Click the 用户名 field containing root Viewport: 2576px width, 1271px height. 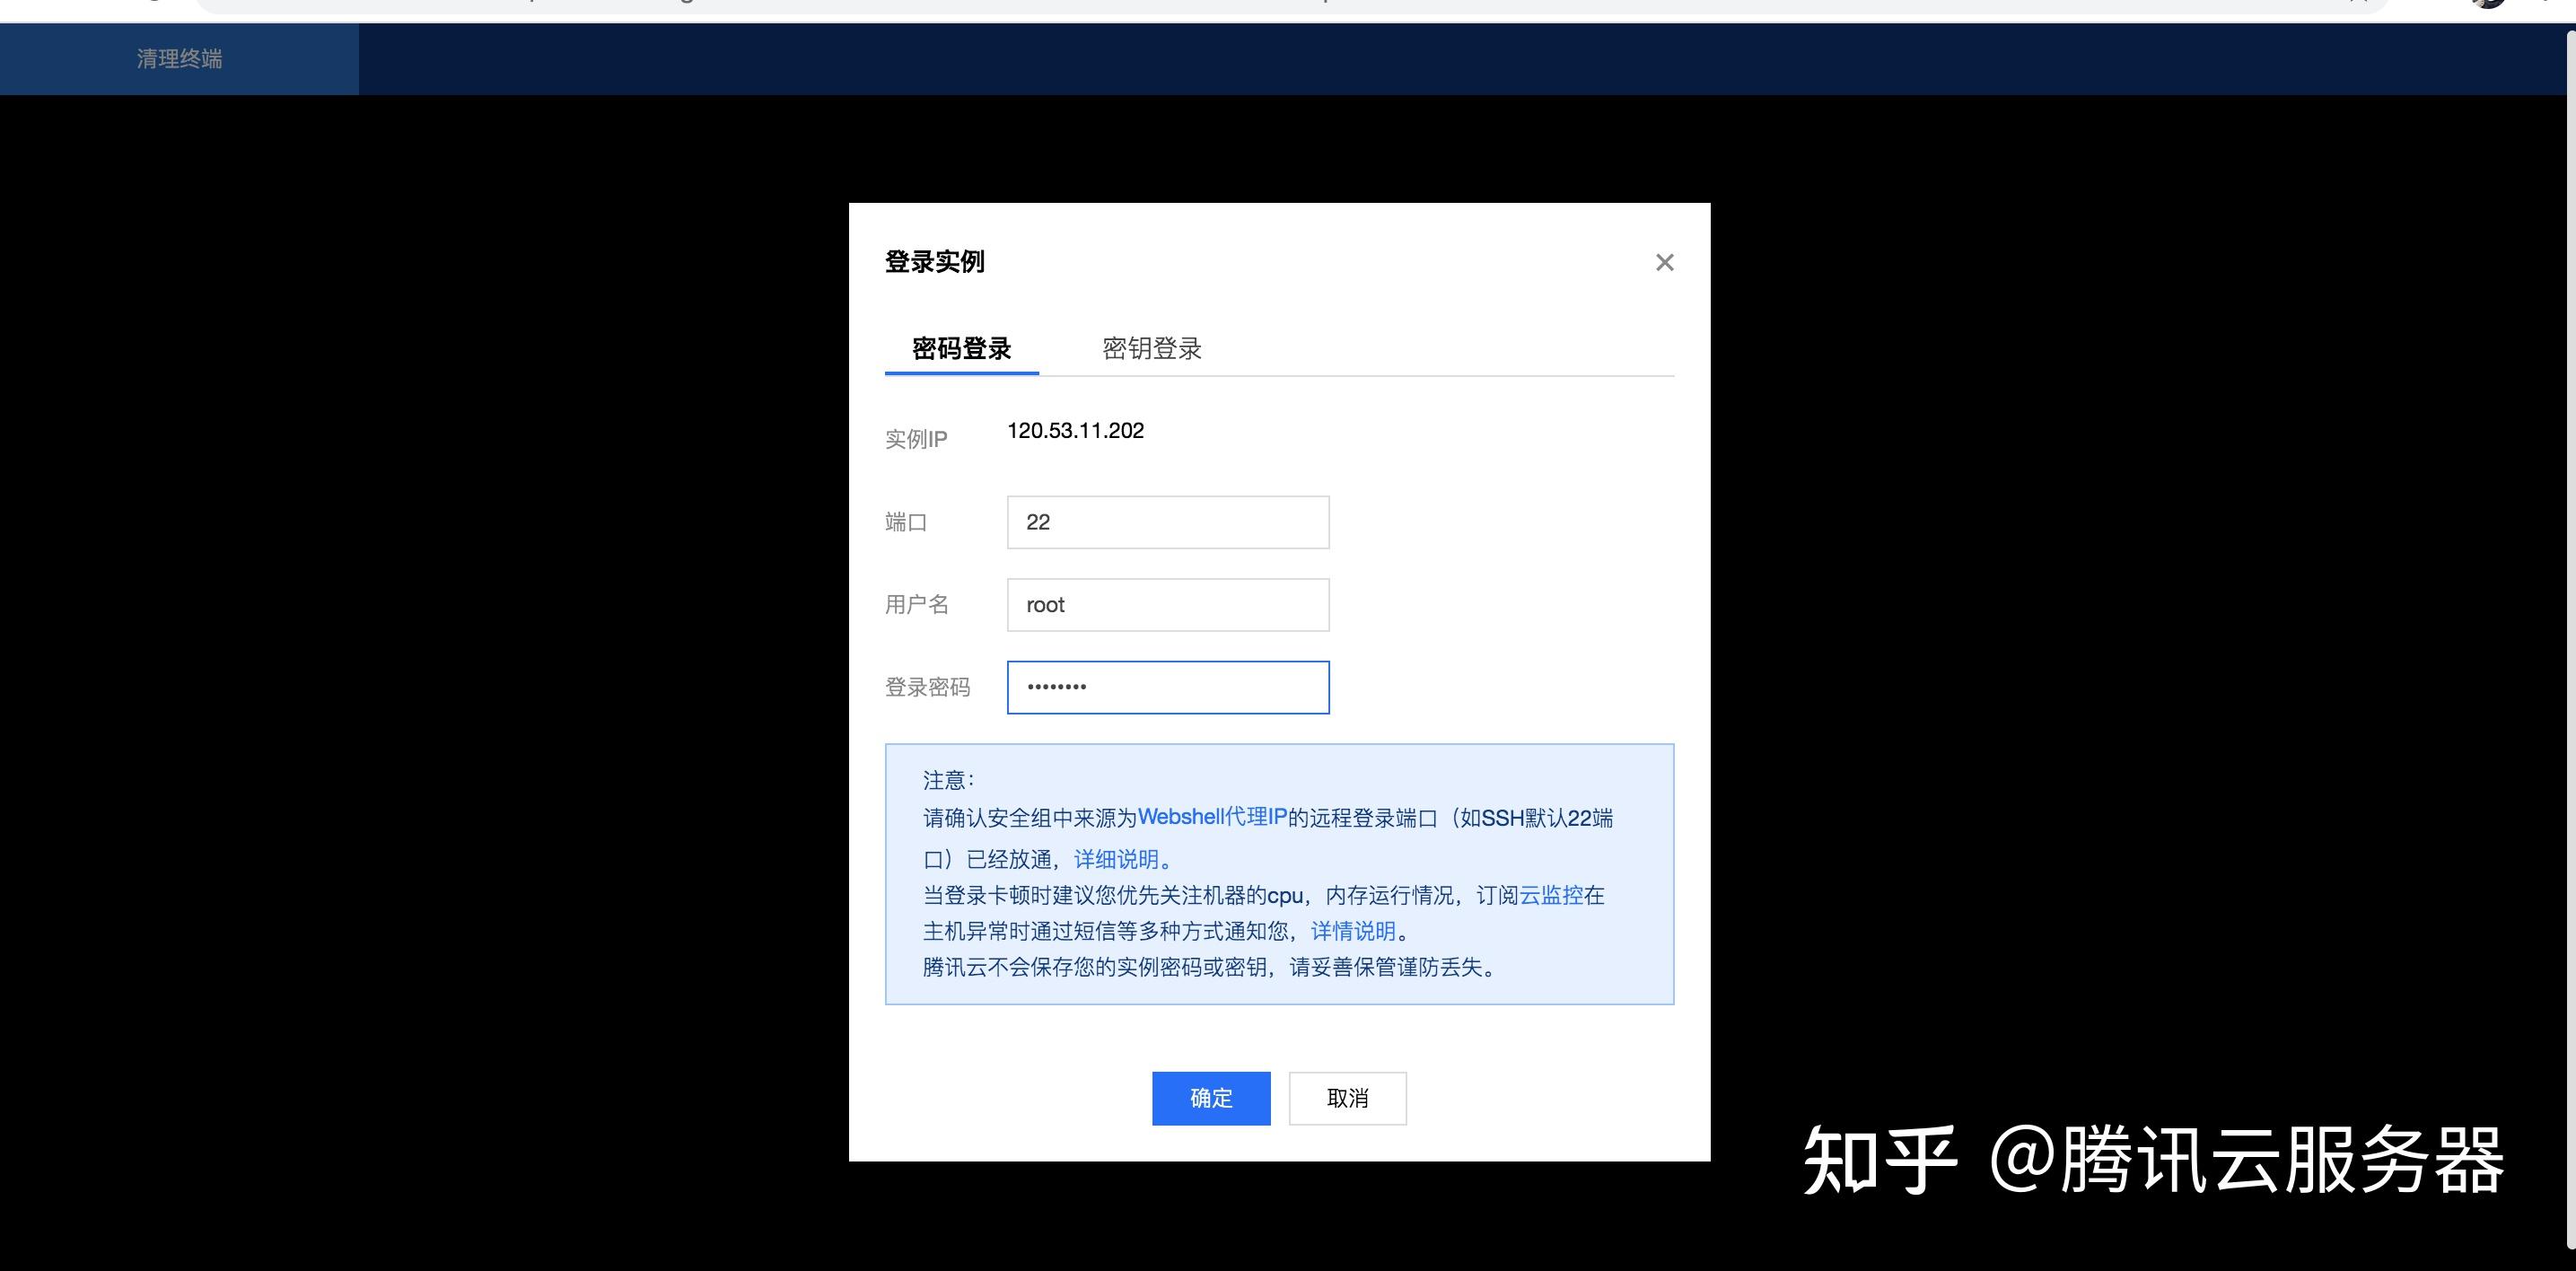(x=1168, y=605)
